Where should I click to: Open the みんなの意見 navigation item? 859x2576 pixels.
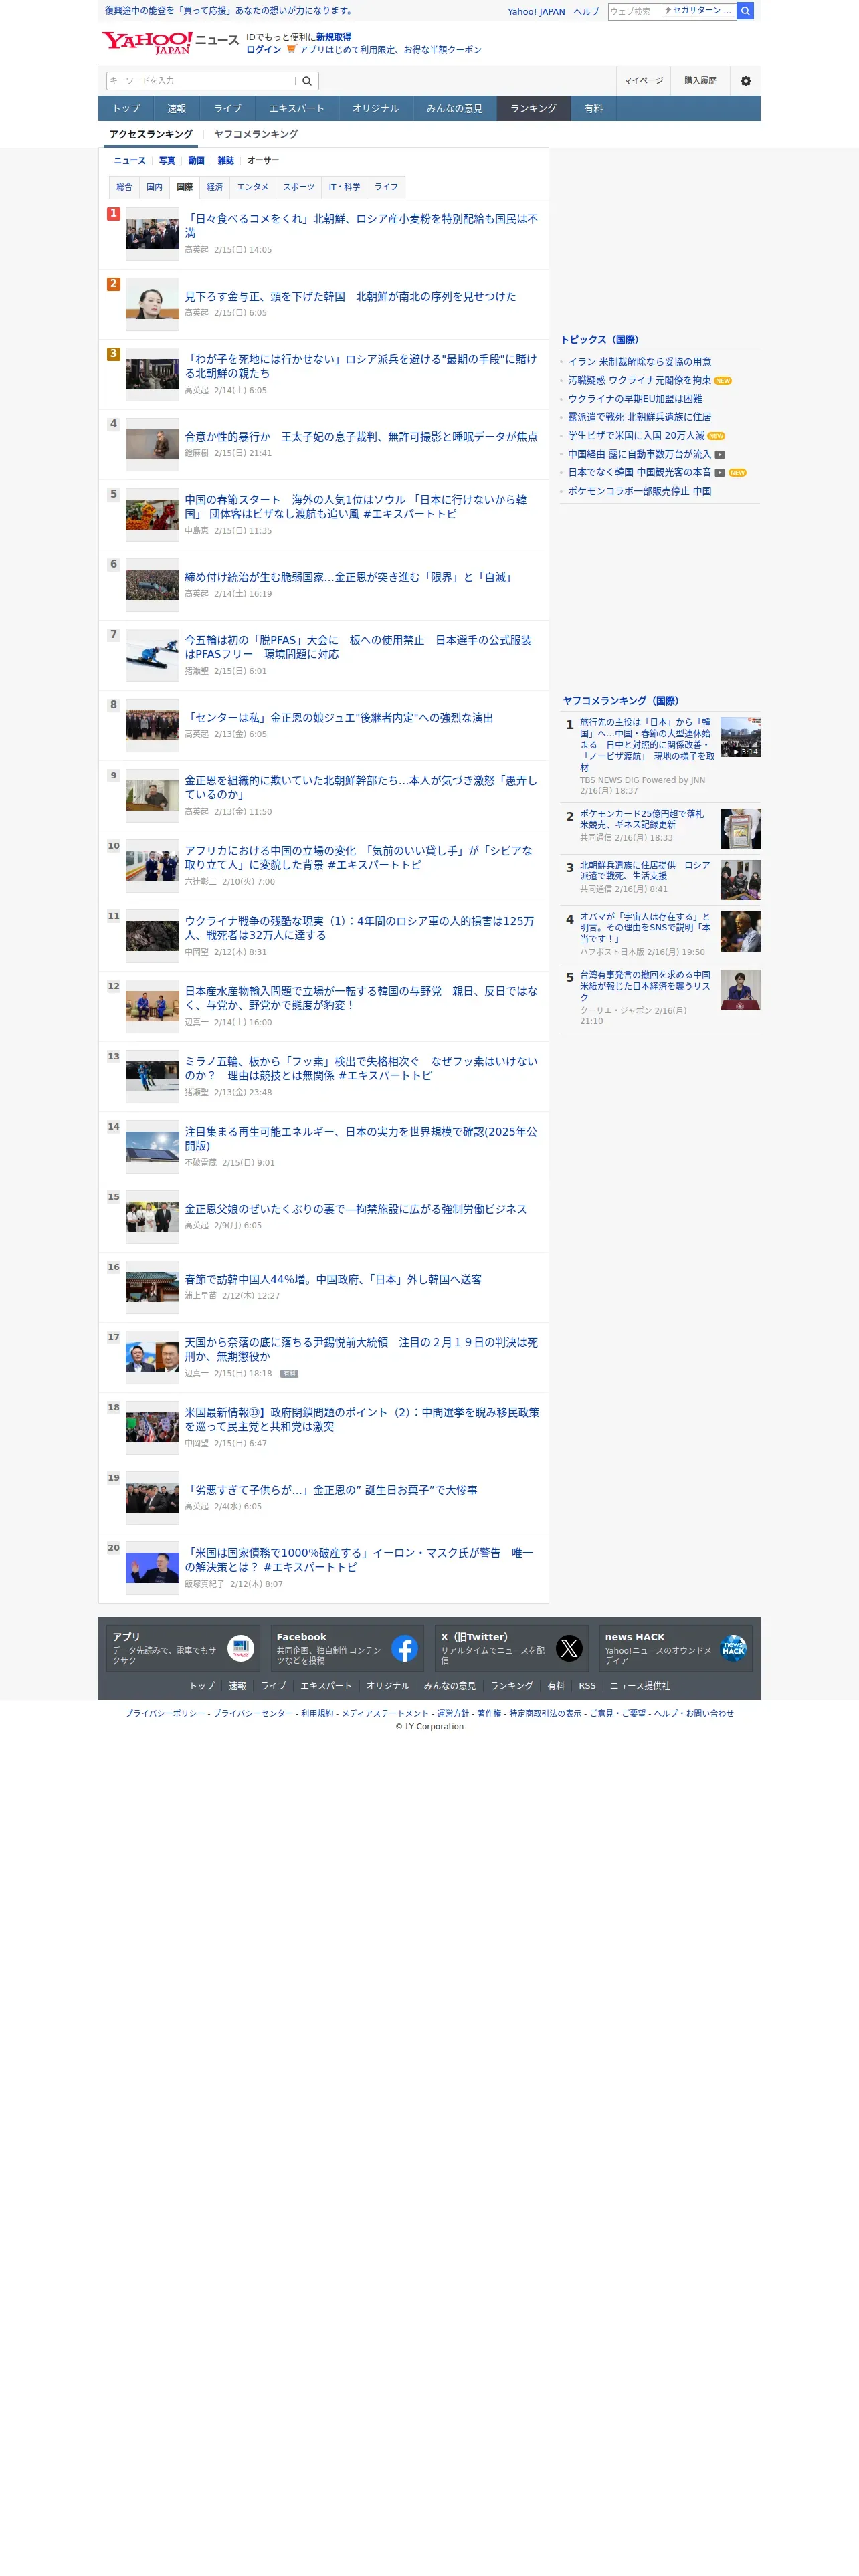[454, 108]
